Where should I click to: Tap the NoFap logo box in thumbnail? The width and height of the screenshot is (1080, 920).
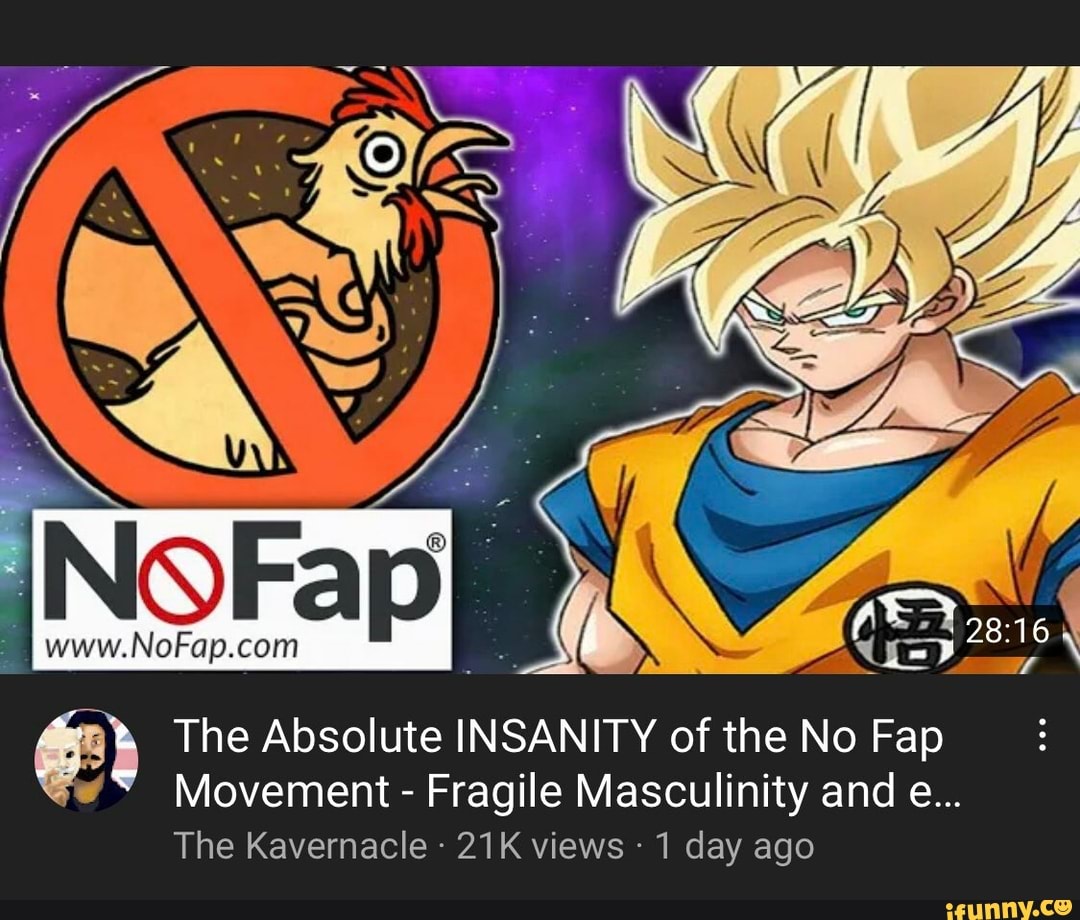click(242, 589)
